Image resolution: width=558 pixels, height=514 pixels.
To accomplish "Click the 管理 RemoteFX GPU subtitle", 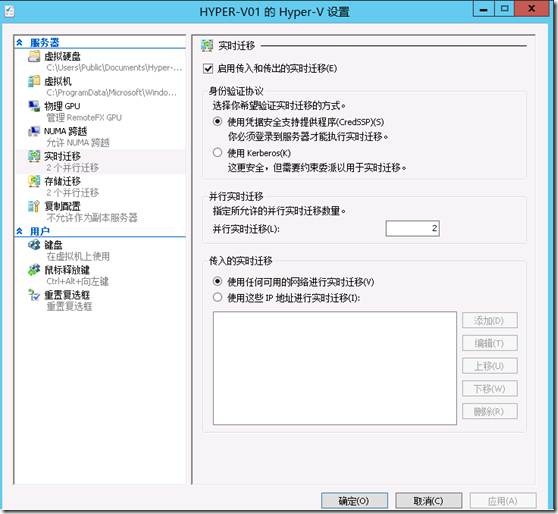I will (x=84, y=117).
